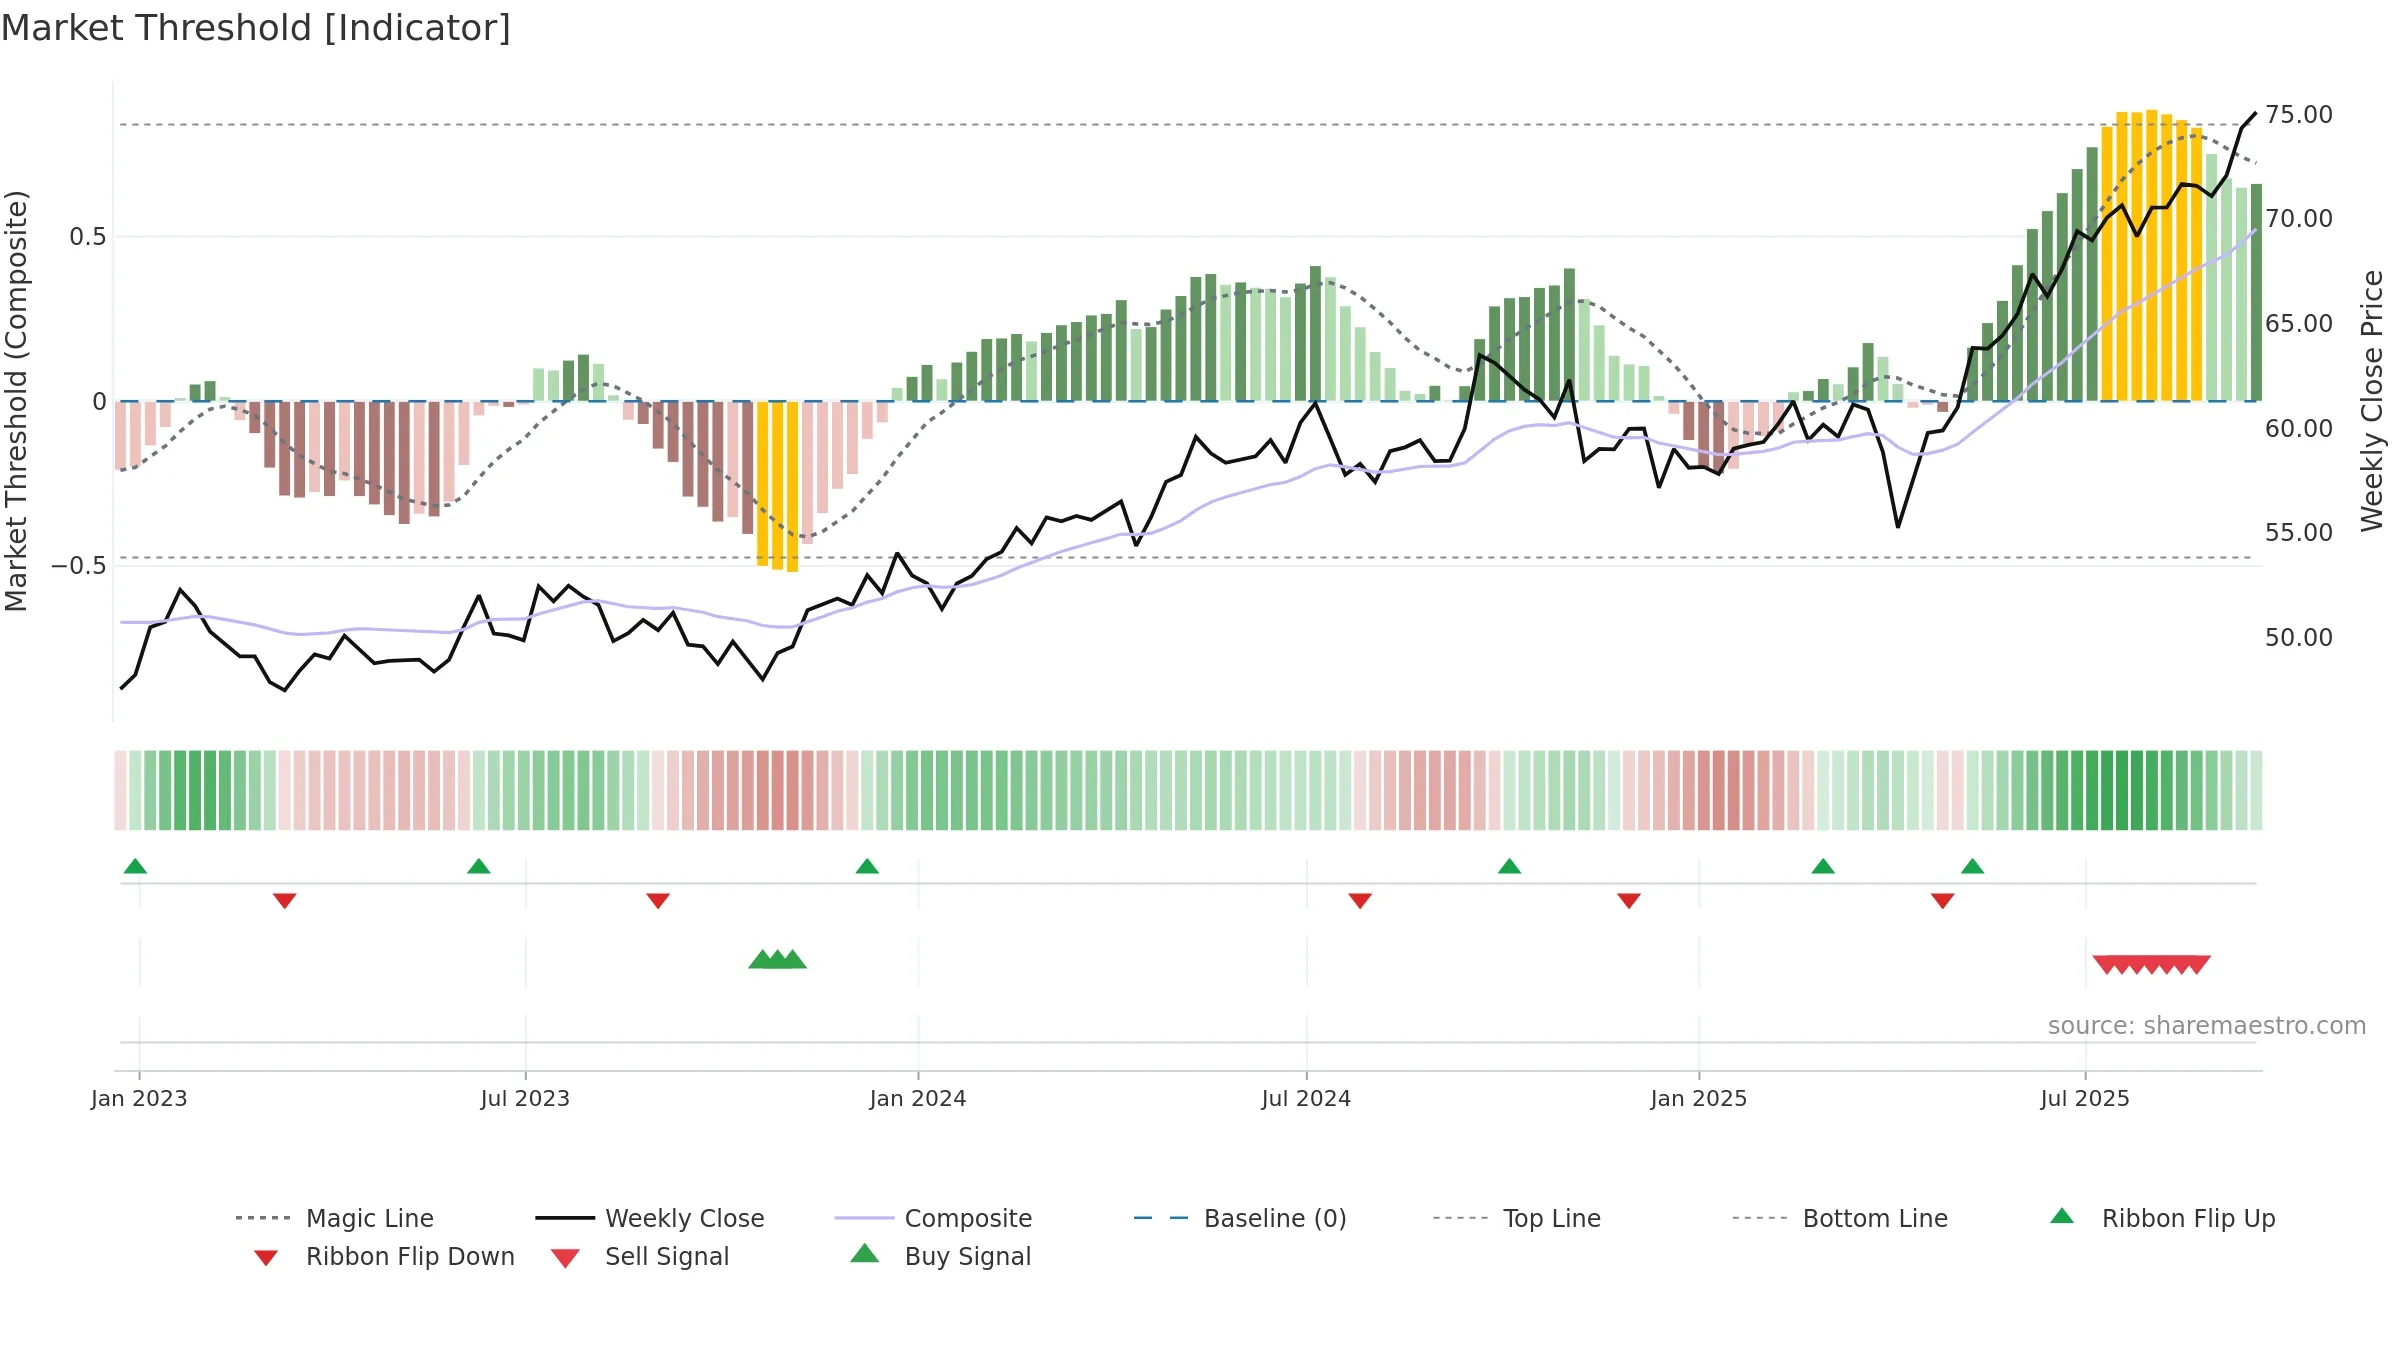
Task: Click the Jul 2025 x-axis label
Action: click(2085, 1099)
